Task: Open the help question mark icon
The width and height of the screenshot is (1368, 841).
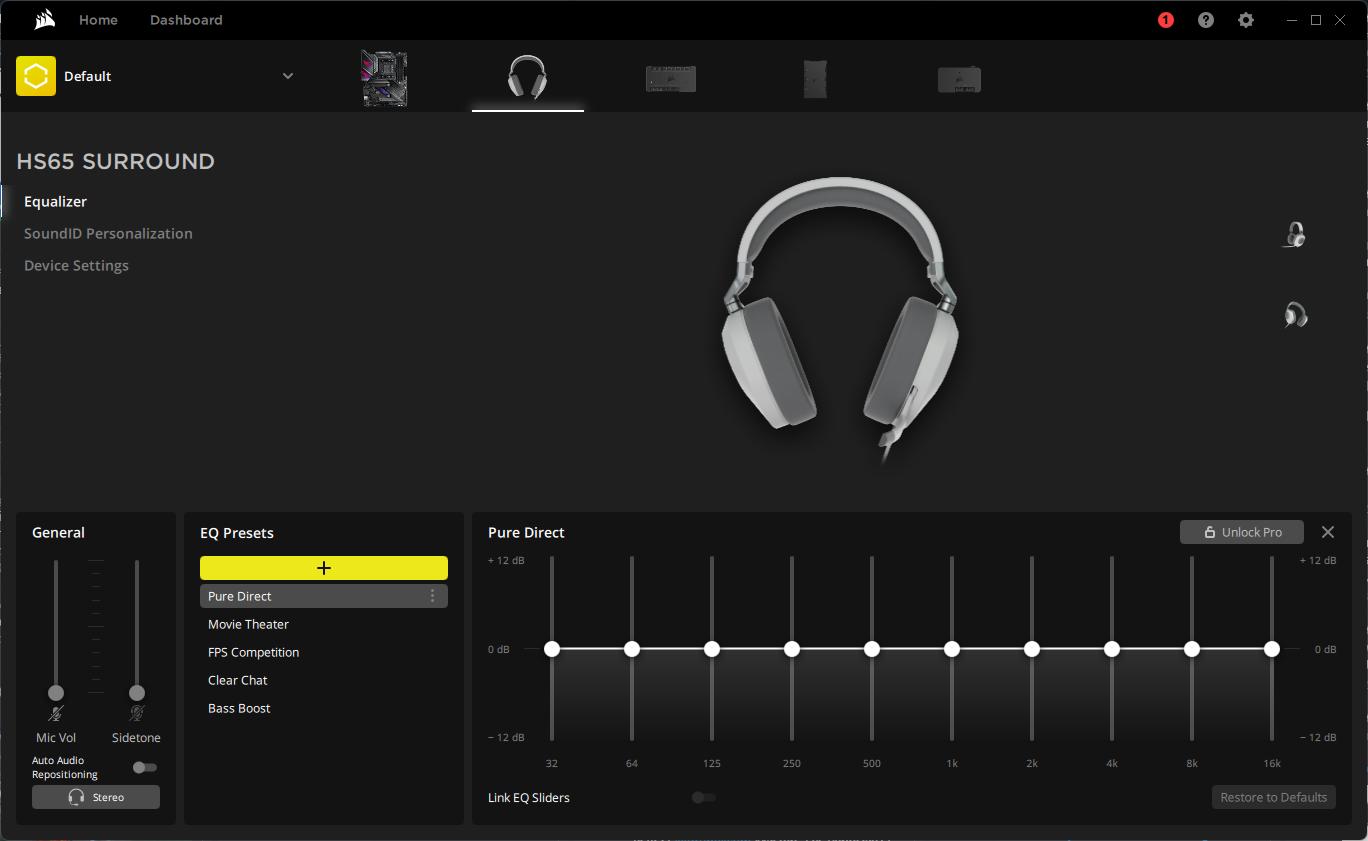Action: click(x=1206, y=20)
